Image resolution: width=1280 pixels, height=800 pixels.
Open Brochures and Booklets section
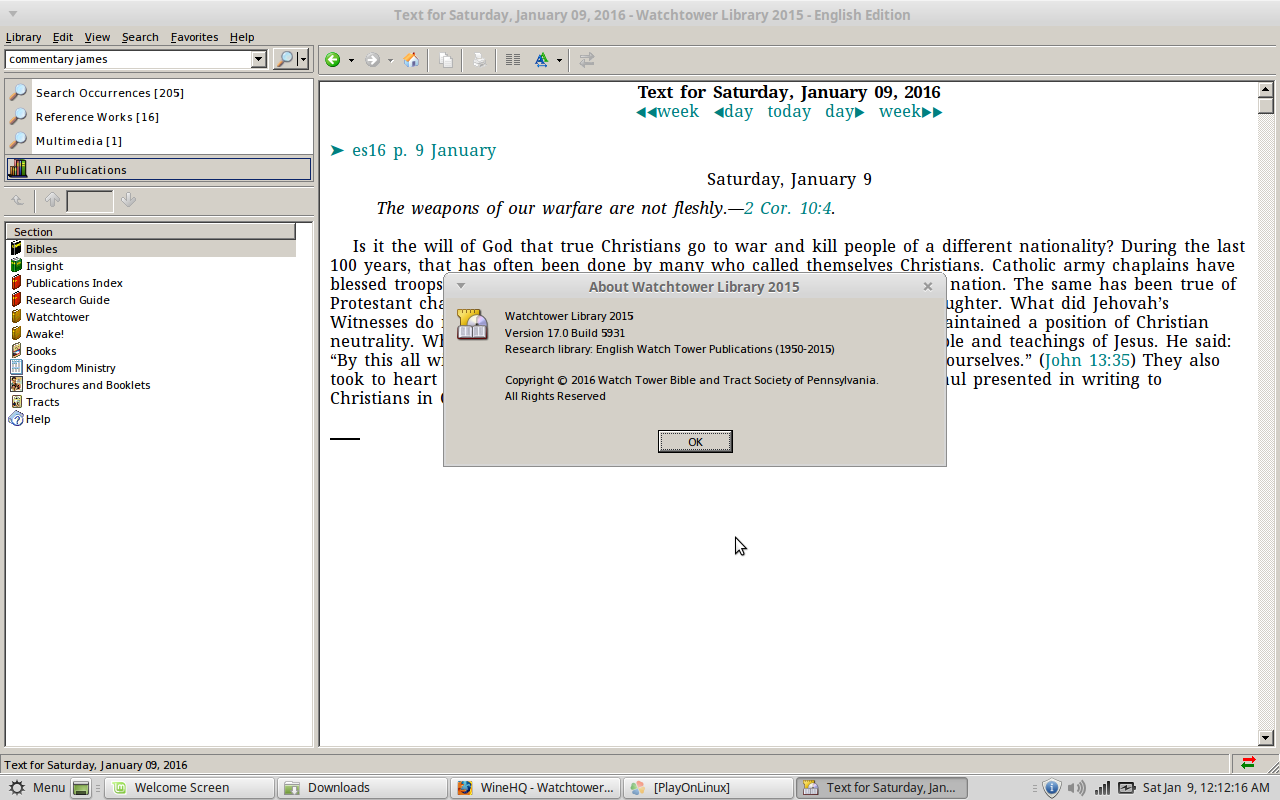tap(88, 385)
